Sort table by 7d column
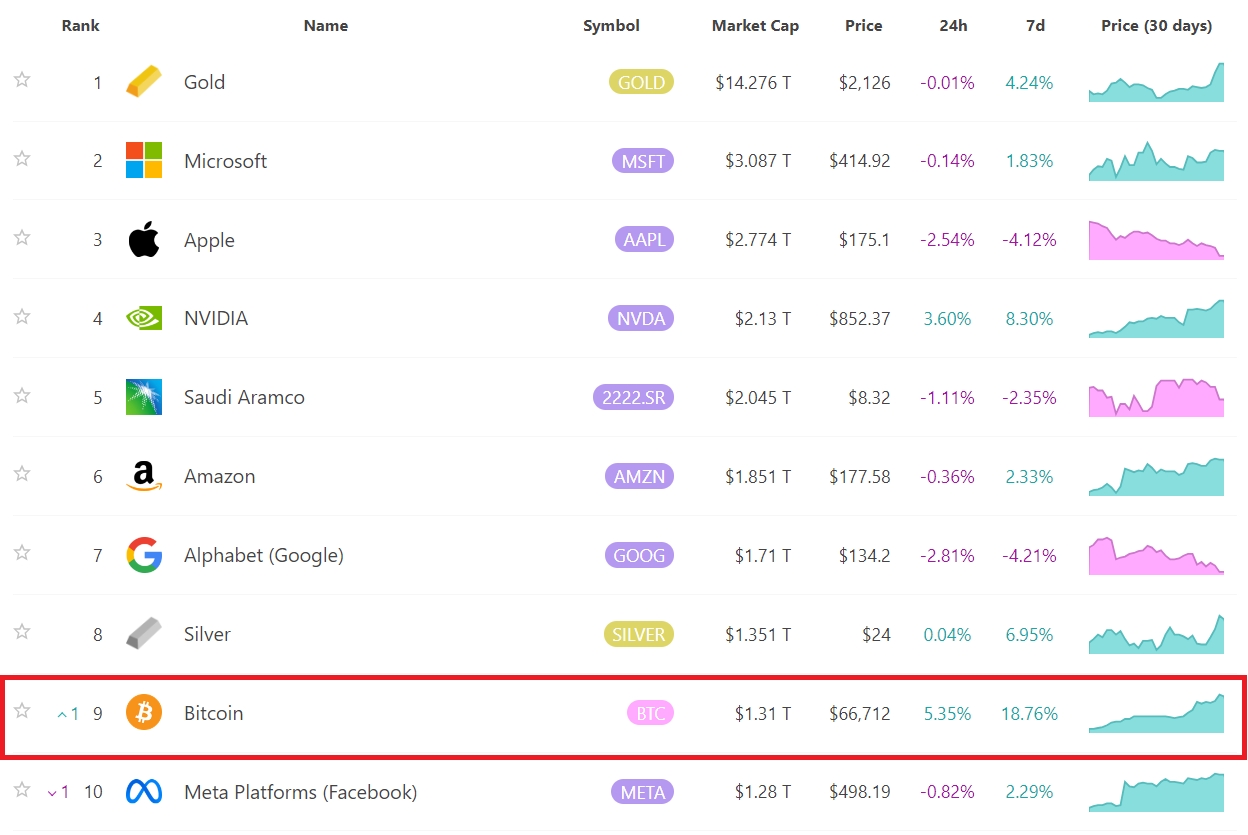This screenshot has height=835, width=1248. (1035, 26)
